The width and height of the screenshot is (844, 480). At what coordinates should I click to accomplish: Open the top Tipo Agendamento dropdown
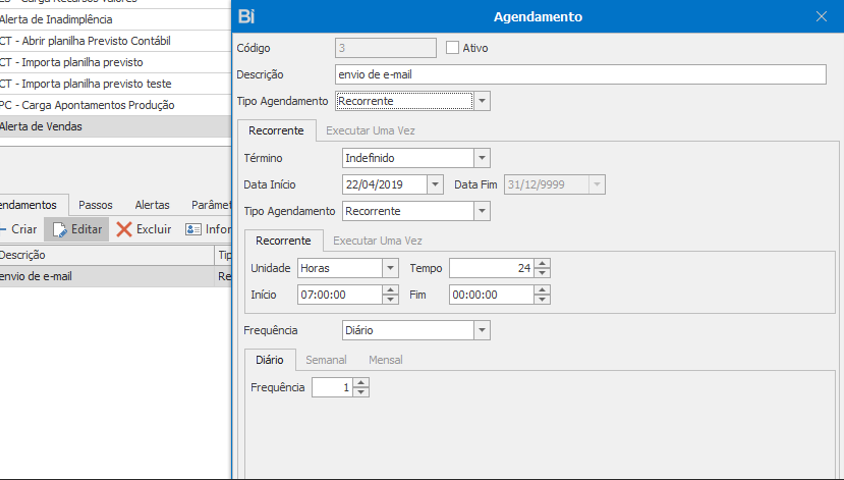[x=482, y=101]
